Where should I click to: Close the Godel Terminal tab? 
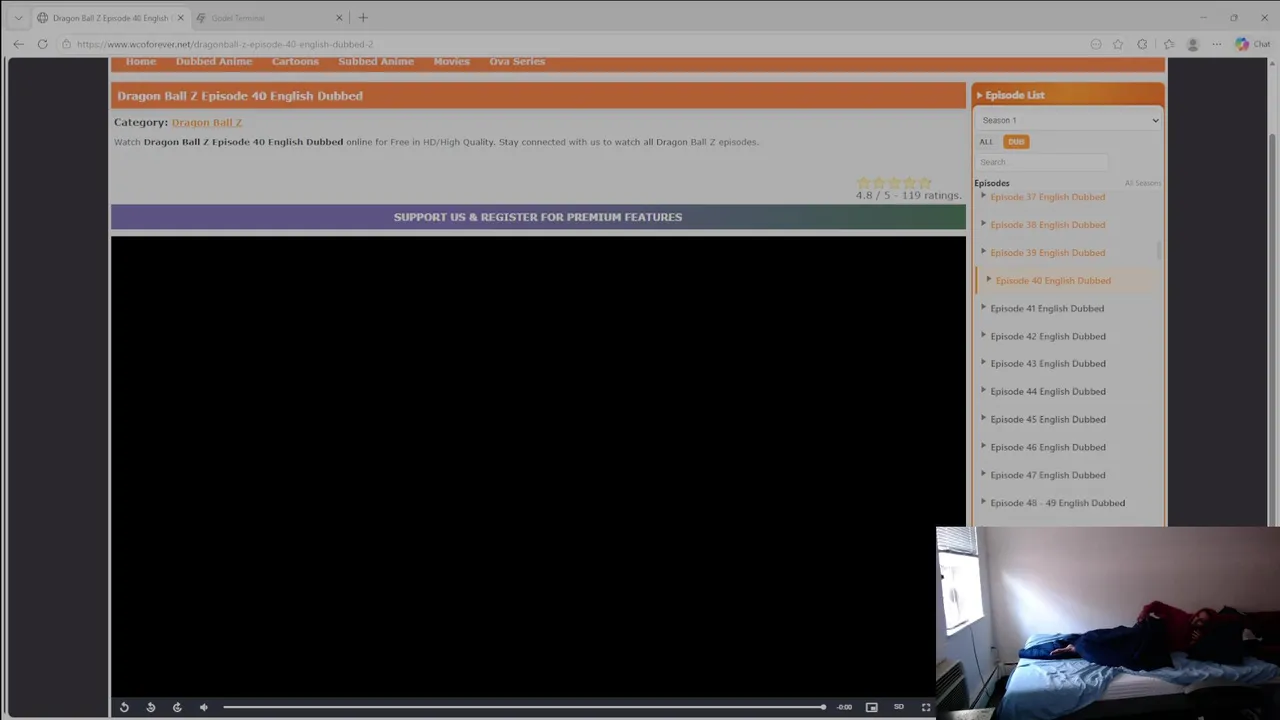(339, 18)
